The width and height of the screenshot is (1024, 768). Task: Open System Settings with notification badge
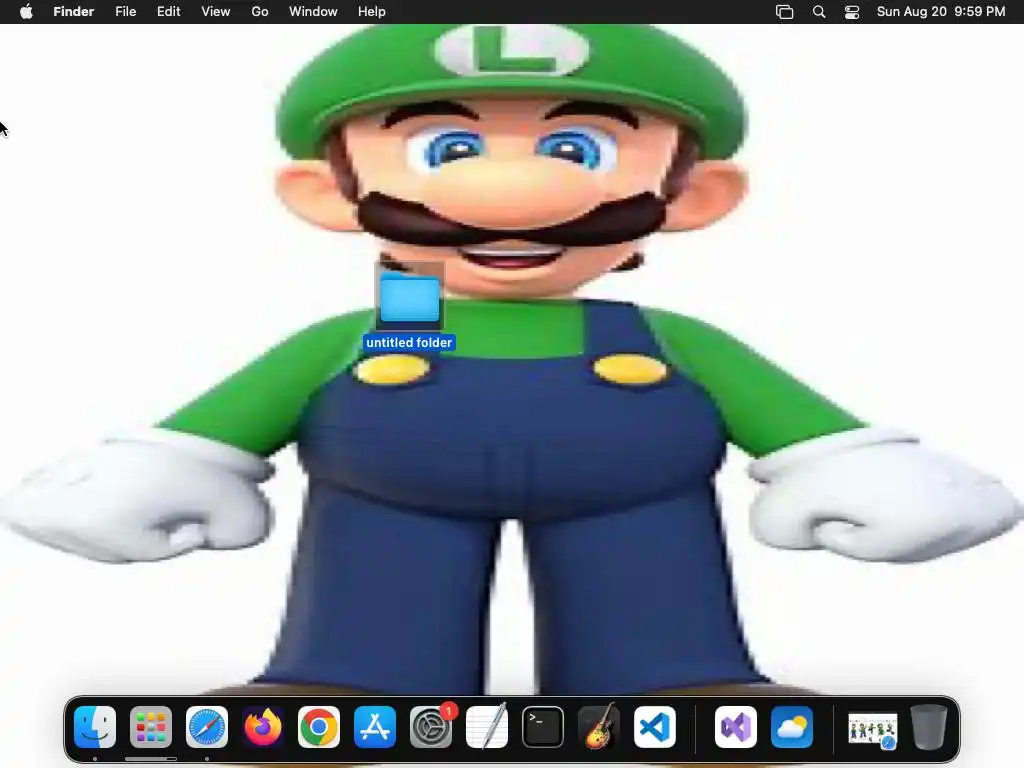pyautogui.click(x=431, y=727)
